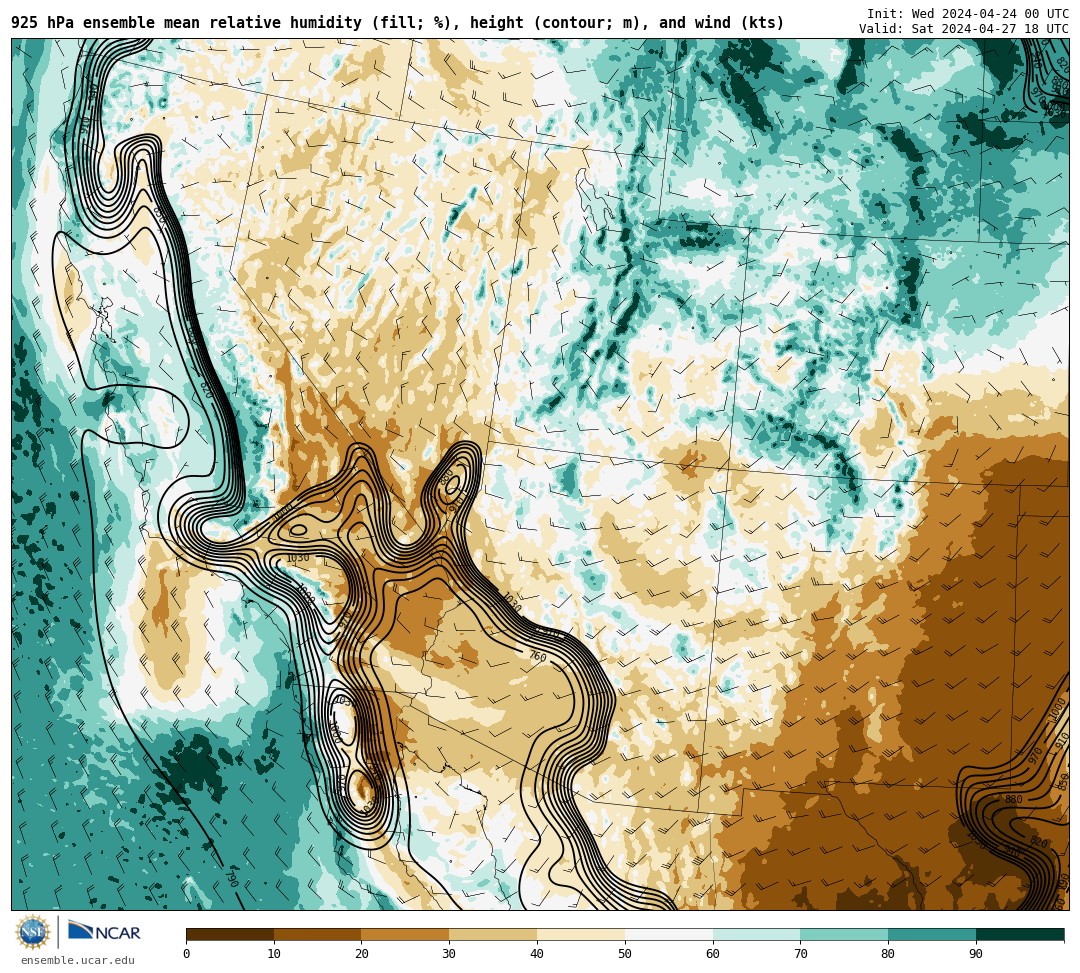Image resolution: width=1080 pixels, height=973 pixels.
Task: Click the 90-100% darkest green colorbar segment
Action: pyautogui.click(x=1020, y=934)
